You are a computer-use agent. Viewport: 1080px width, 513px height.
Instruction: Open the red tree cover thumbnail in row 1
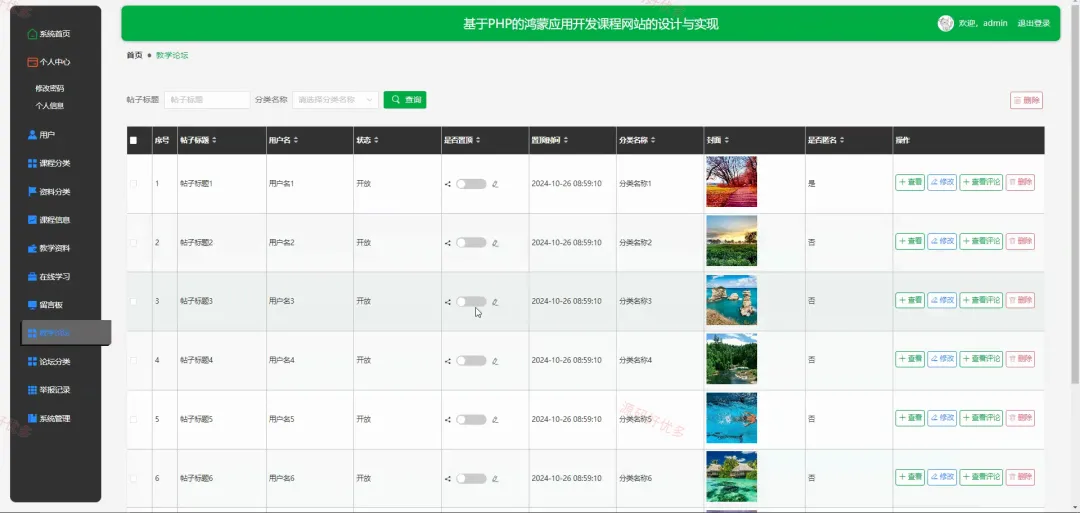731,182
